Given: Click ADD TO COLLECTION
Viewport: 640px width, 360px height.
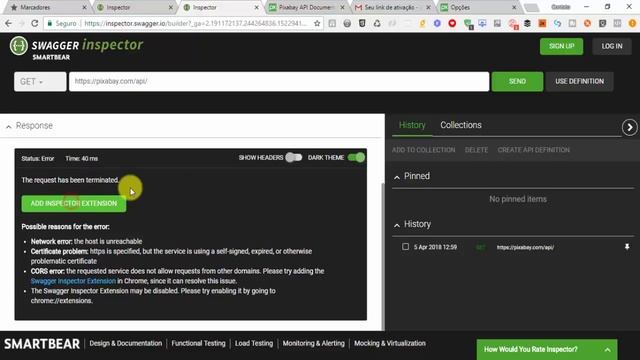Looking at the screenshot, I should [x=423, y=150].
